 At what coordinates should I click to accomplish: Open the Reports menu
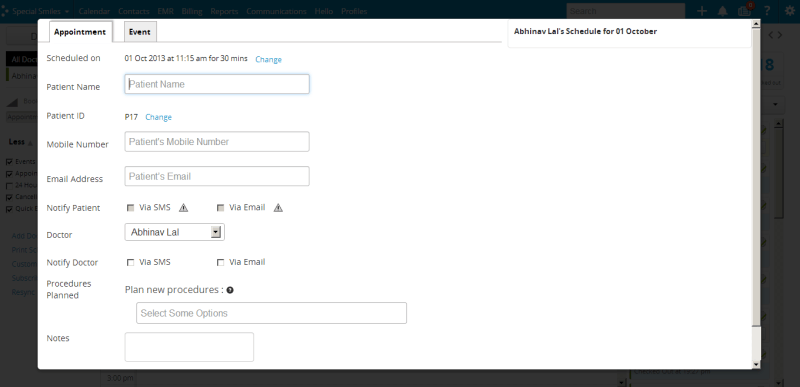224,11
